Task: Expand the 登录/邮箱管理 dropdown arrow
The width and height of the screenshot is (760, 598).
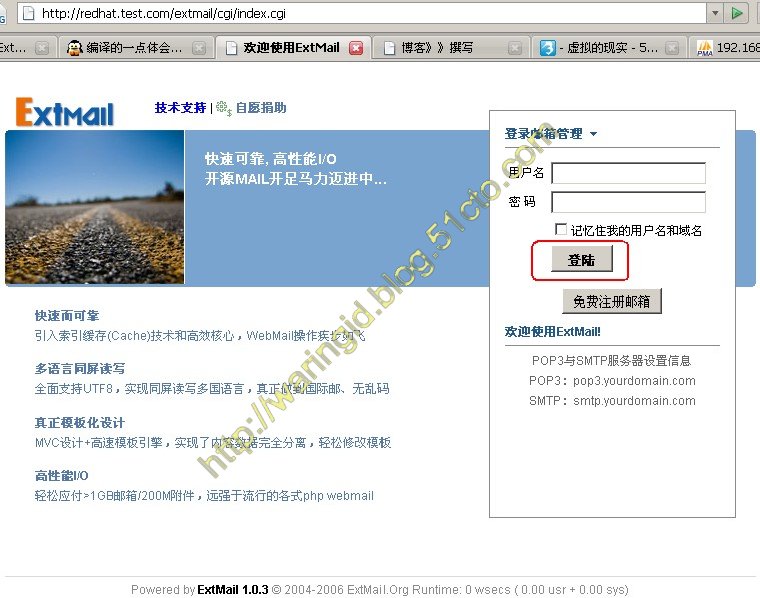Action: click(x=593, y=134)
